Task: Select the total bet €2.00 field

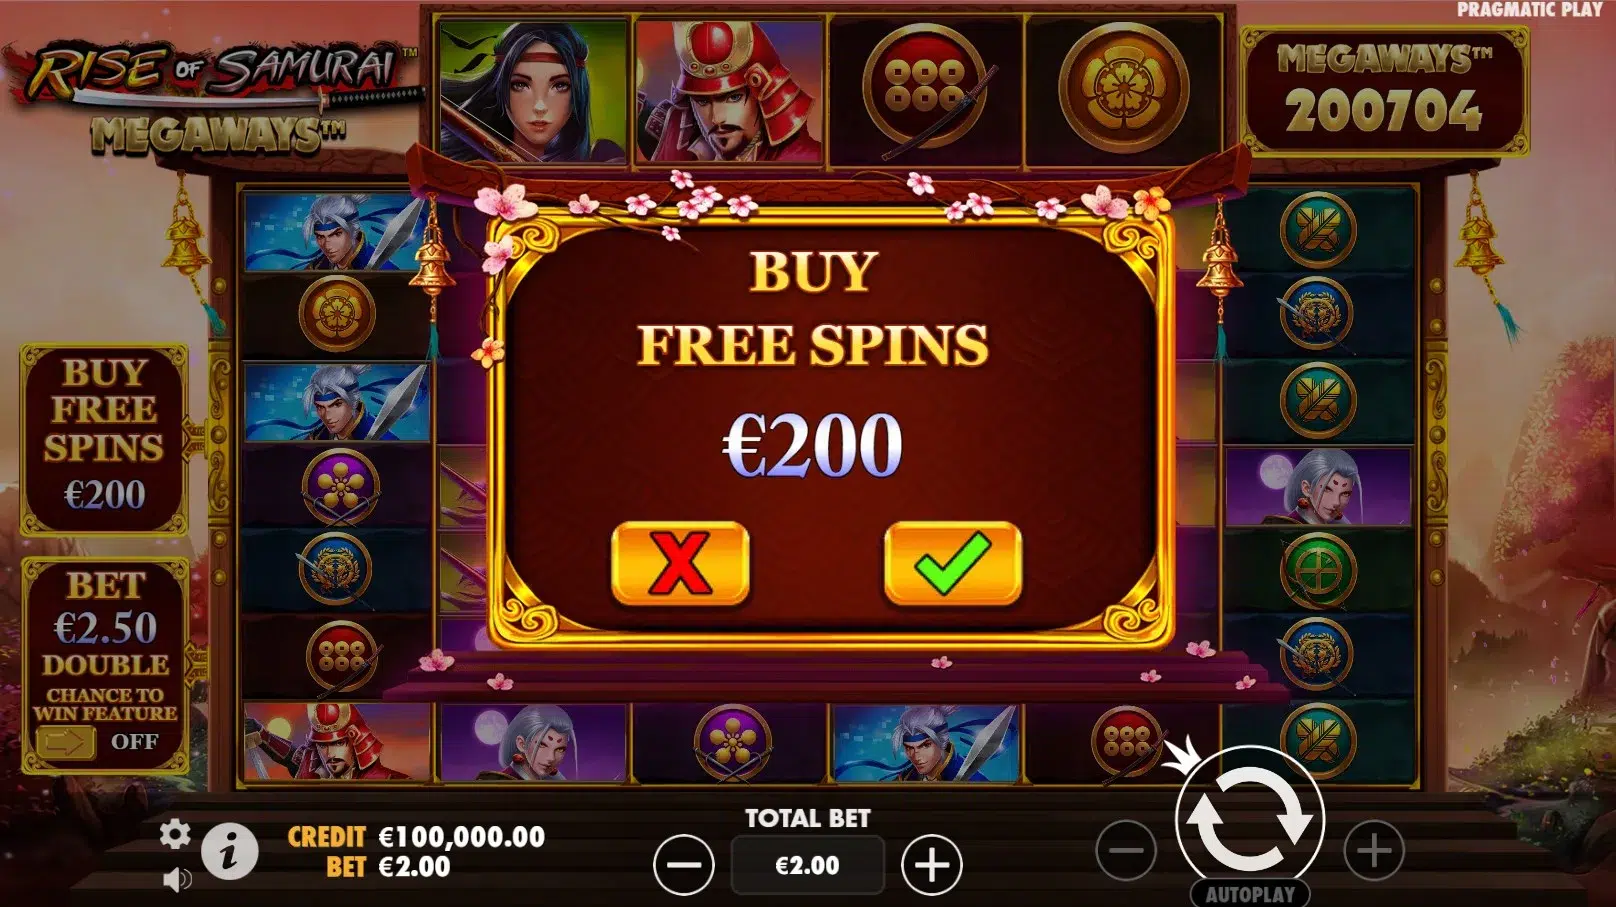Action: 808,865
